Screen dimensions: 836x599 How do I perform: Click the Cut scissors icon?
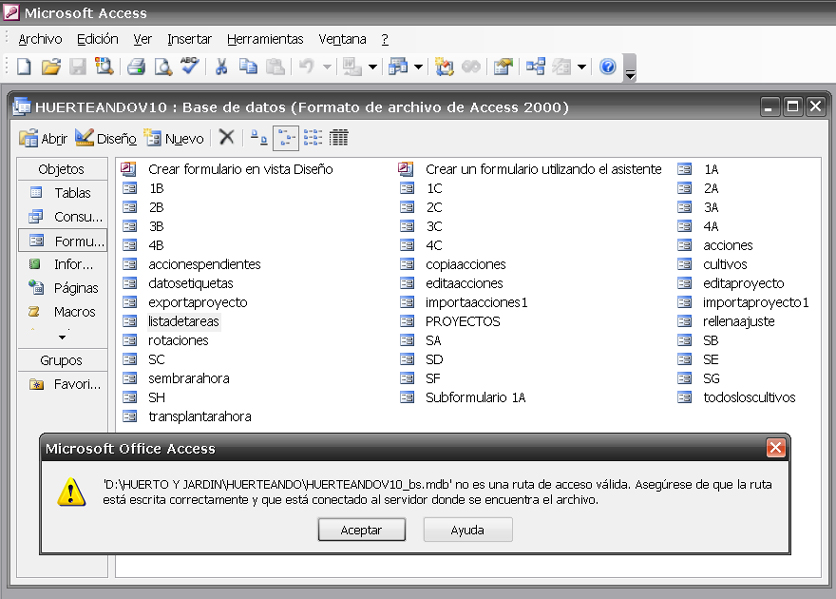point(221,67)
